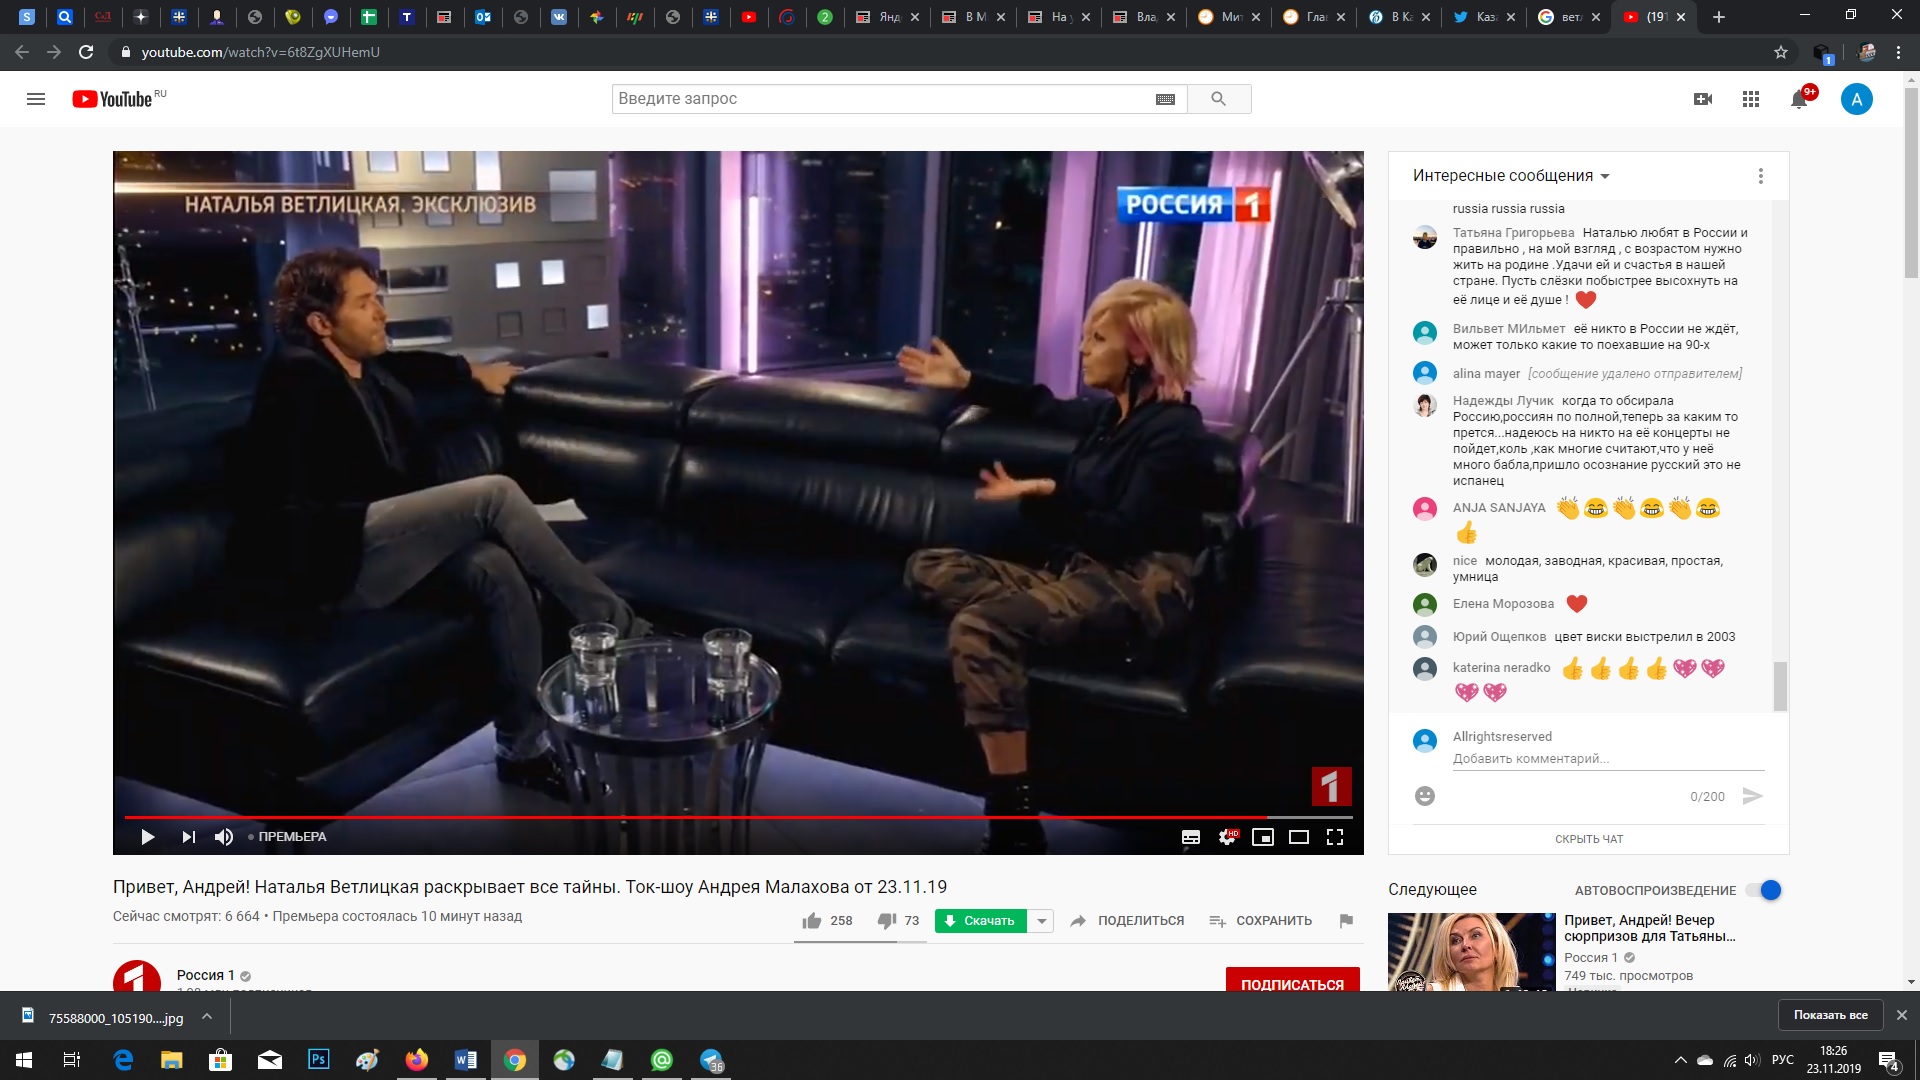The height and width of the screenshot is (1080, 1920).
Task: Close the downloads bar
Action: [1902, 1015]
